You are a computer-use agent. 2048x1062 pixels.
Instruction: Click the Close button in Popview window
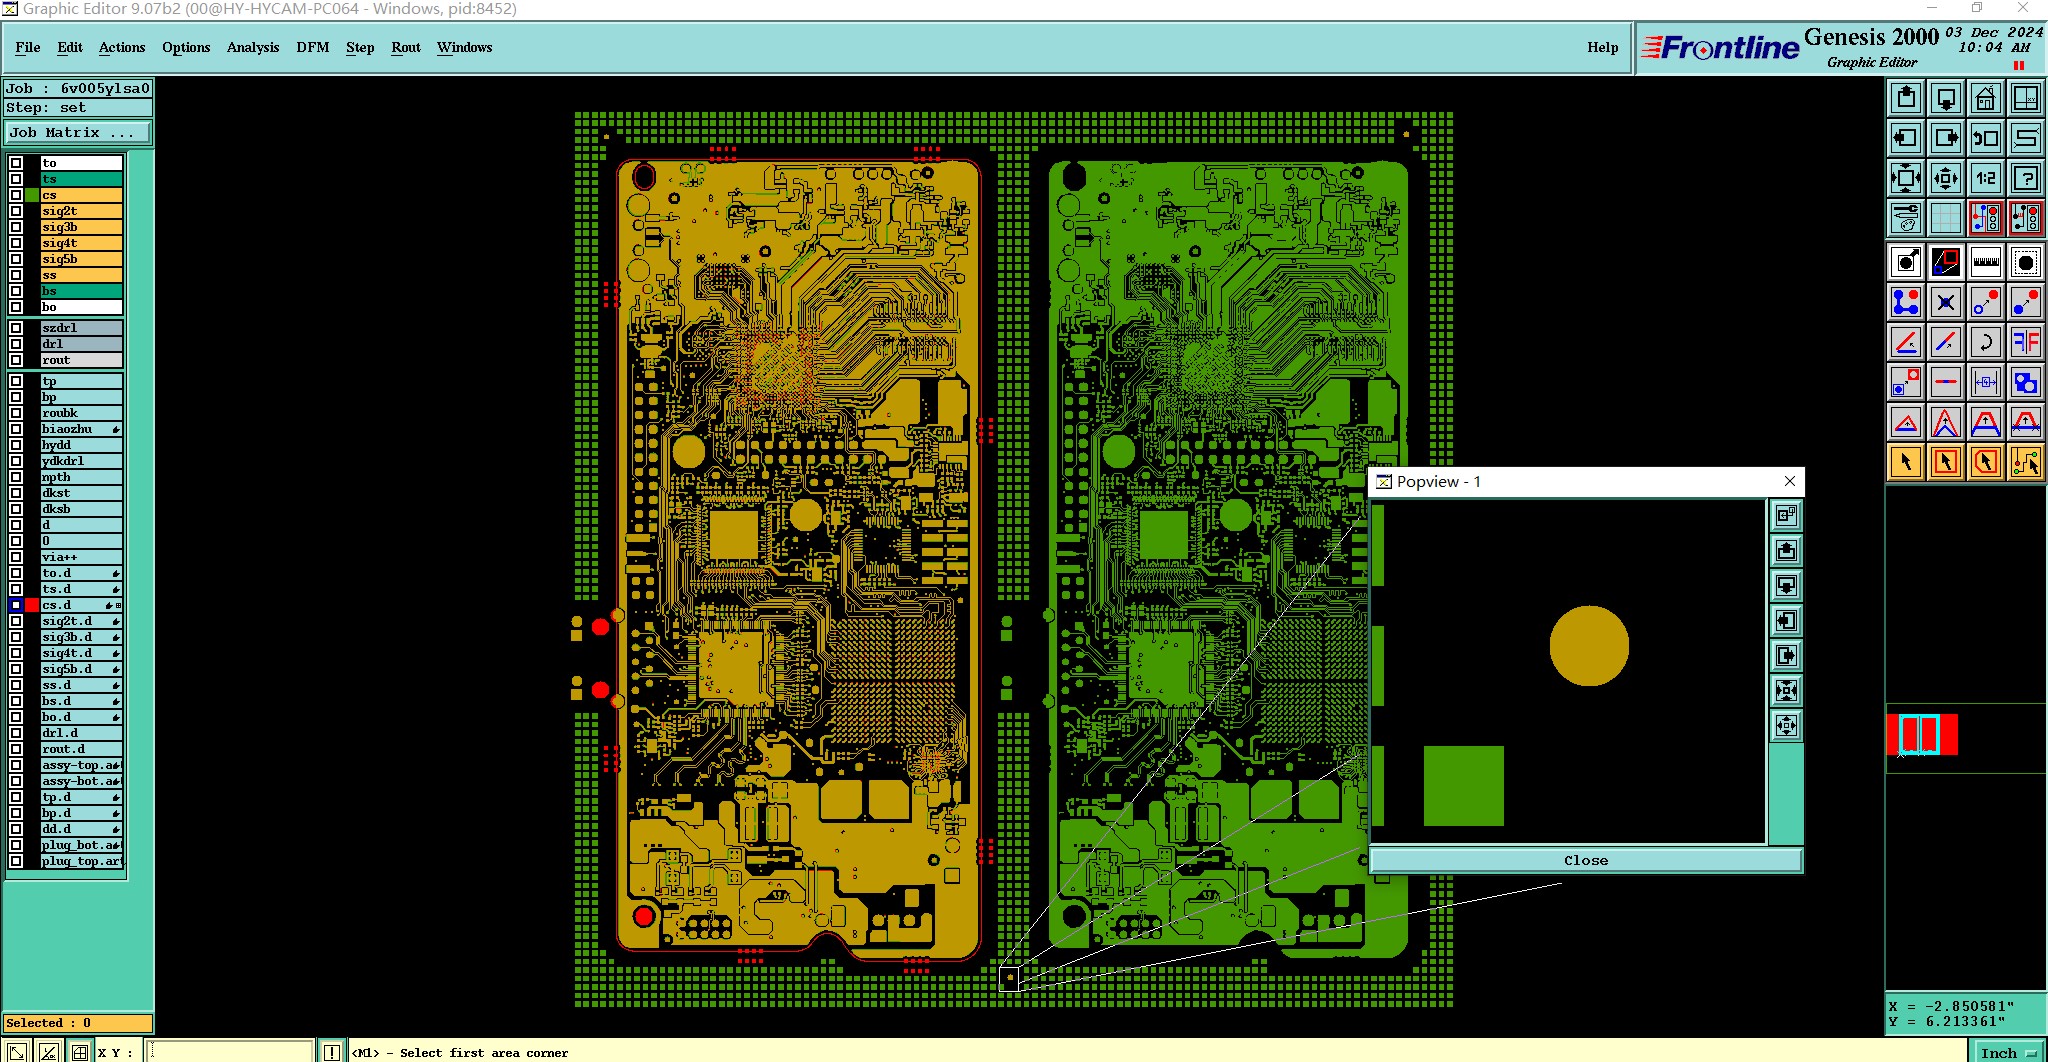tap(1586, 860)
